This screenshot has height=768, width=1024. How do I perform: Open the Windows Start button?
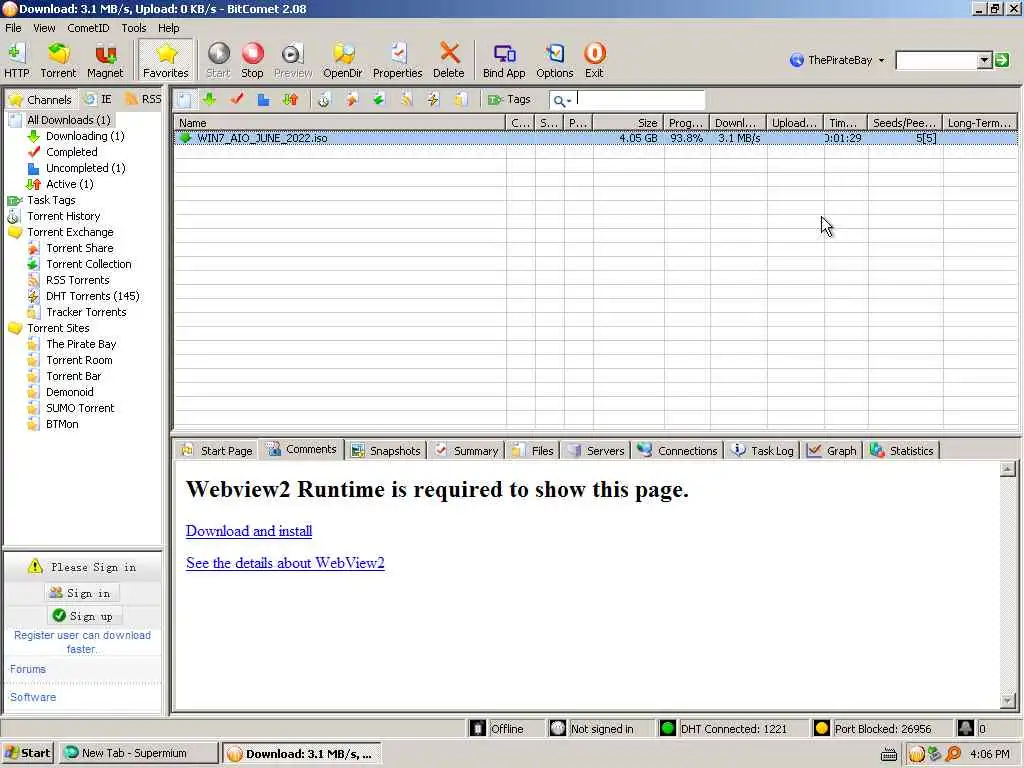[27, 753]
